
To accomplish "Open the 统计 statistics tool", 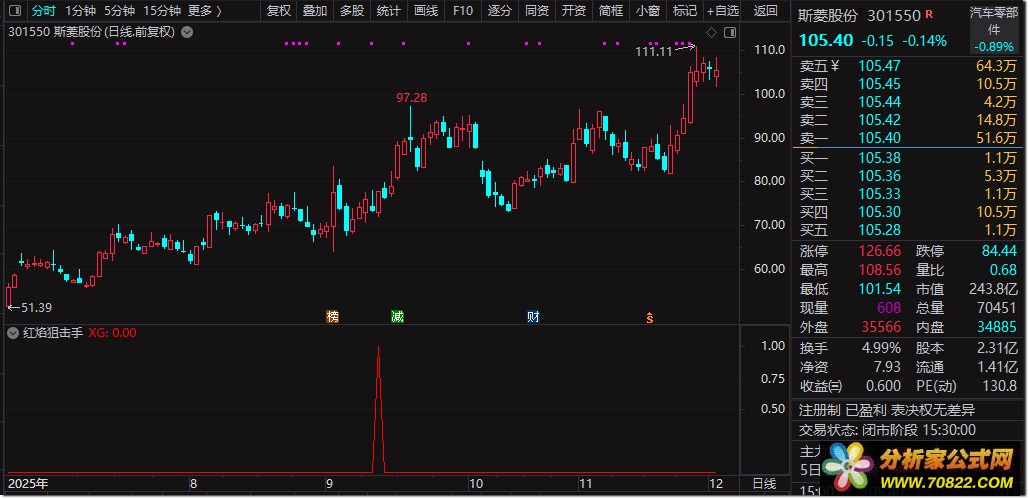I will click(389, 11).
